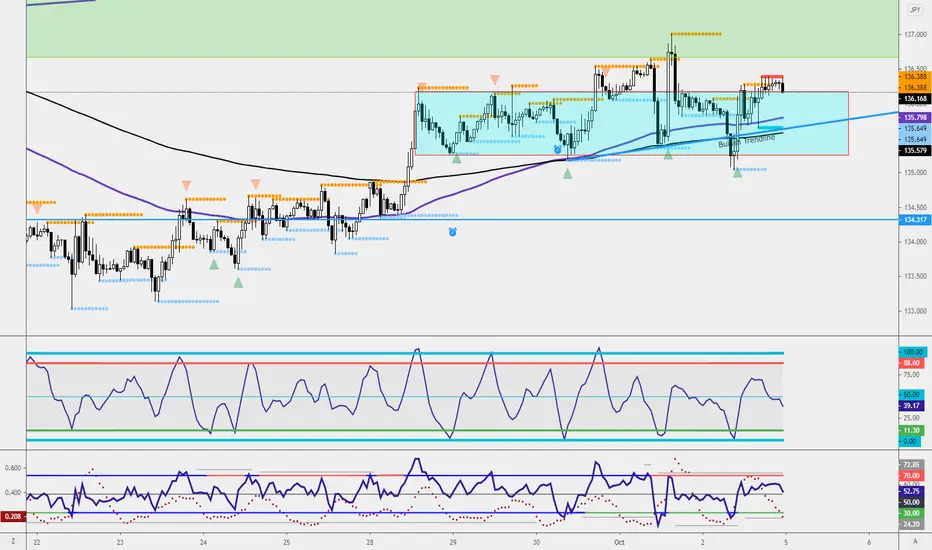
Task: Click the 52.75 RSI value label
Action: pyautogui.click(x=912, y=492)
